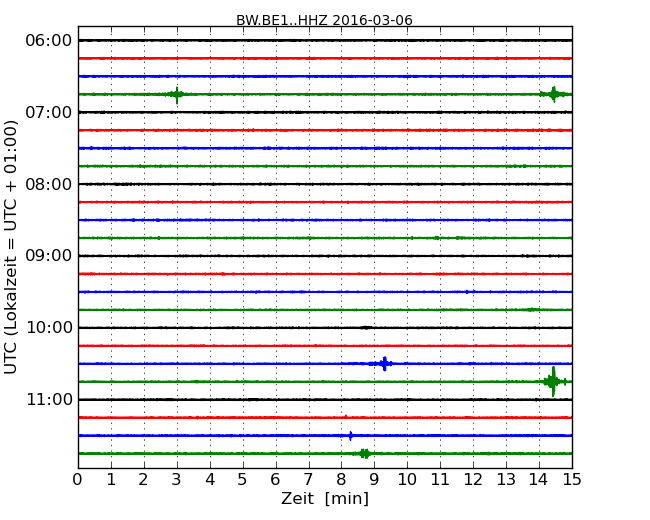
Task: Click x-axis tick label 3
Action: [x=177, y=480]
